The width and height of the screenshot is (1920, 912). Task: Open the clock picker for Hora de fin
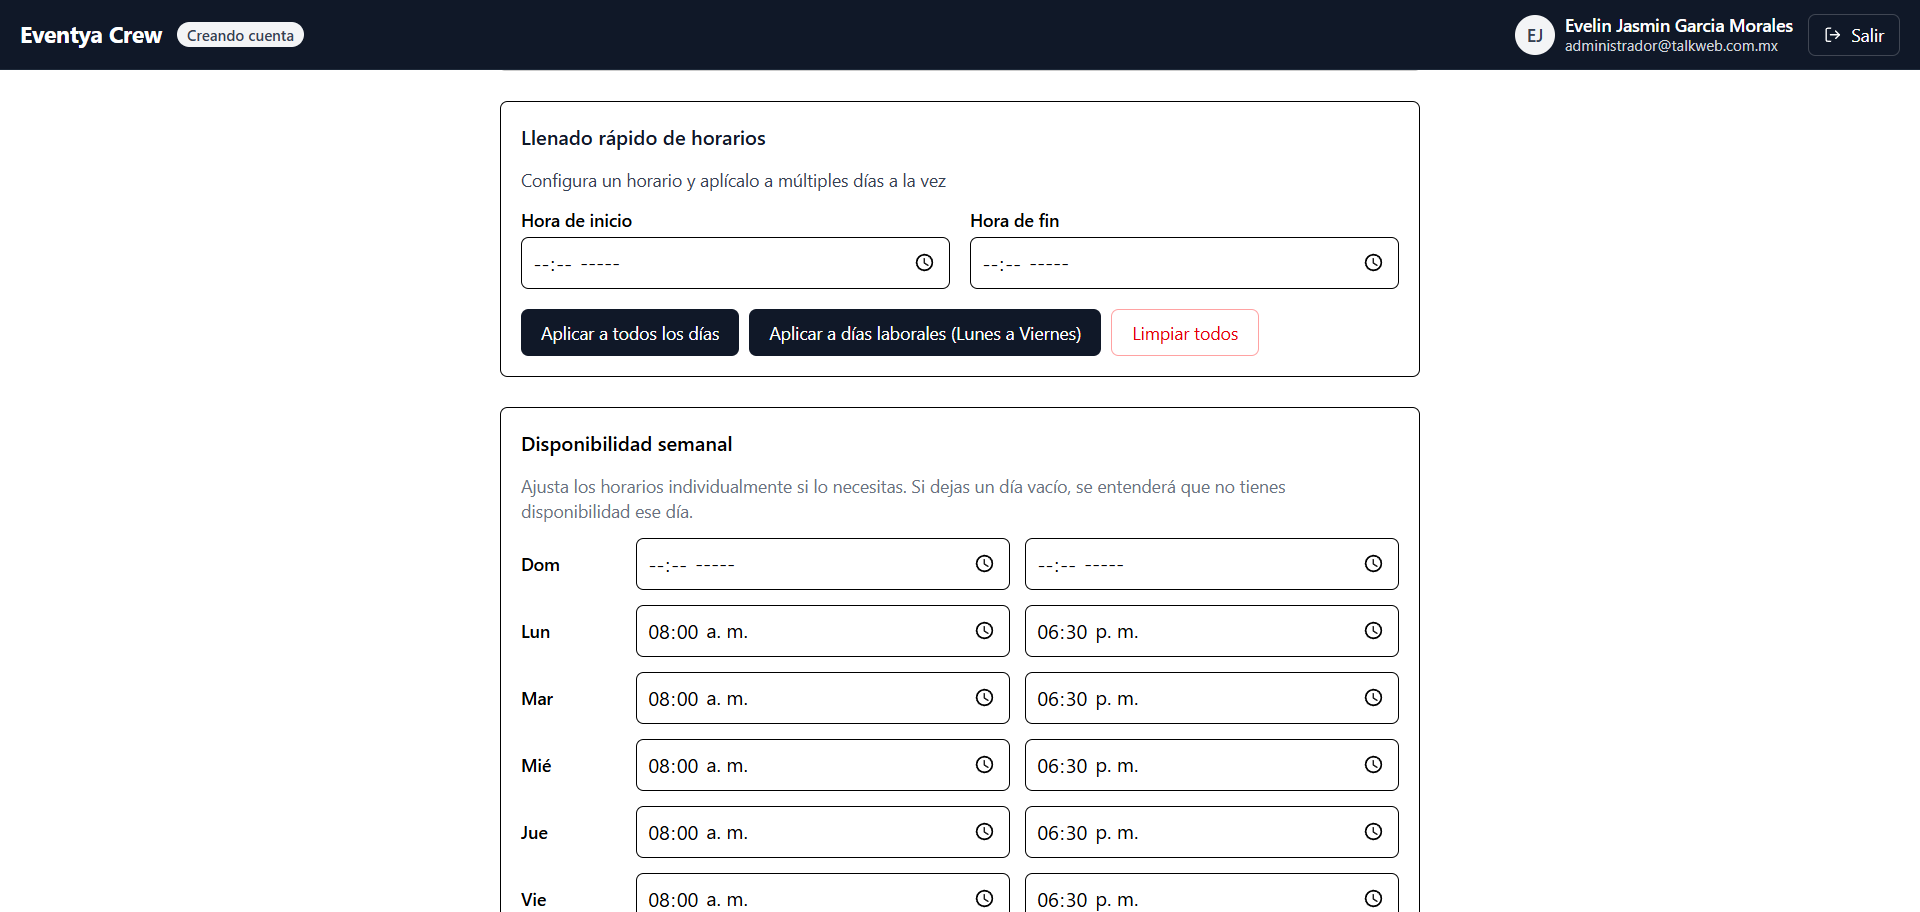pyautogui.click(x=1372, y=262)
